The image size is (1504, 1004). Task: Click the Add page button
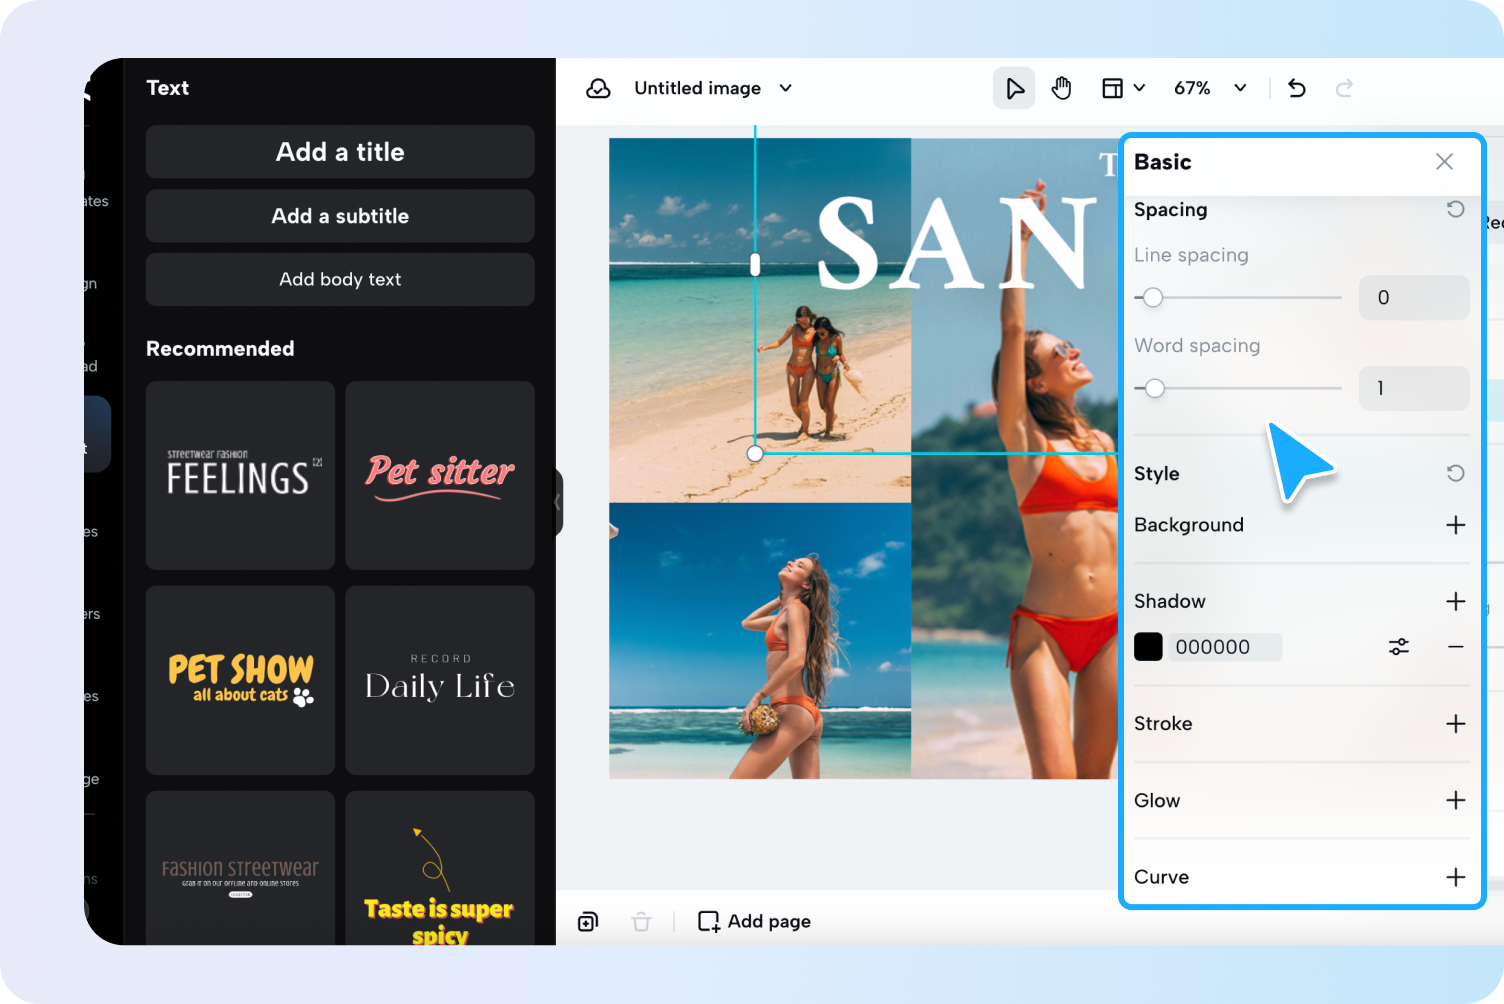click(754, 921)
